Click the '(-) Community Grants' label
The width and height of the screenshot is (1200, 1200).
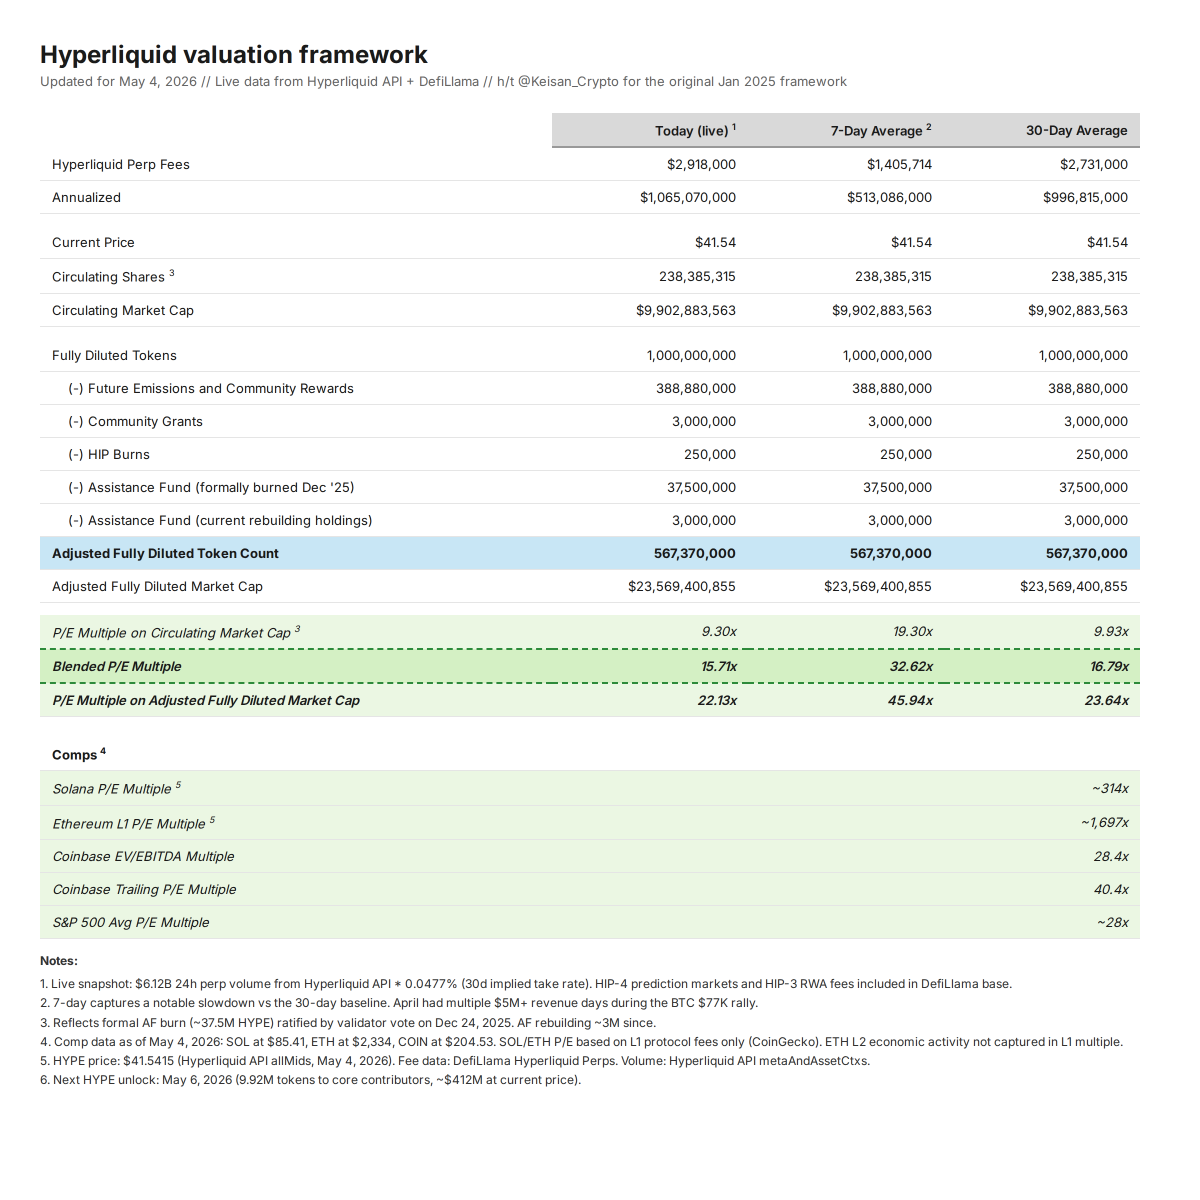(135, 421)
